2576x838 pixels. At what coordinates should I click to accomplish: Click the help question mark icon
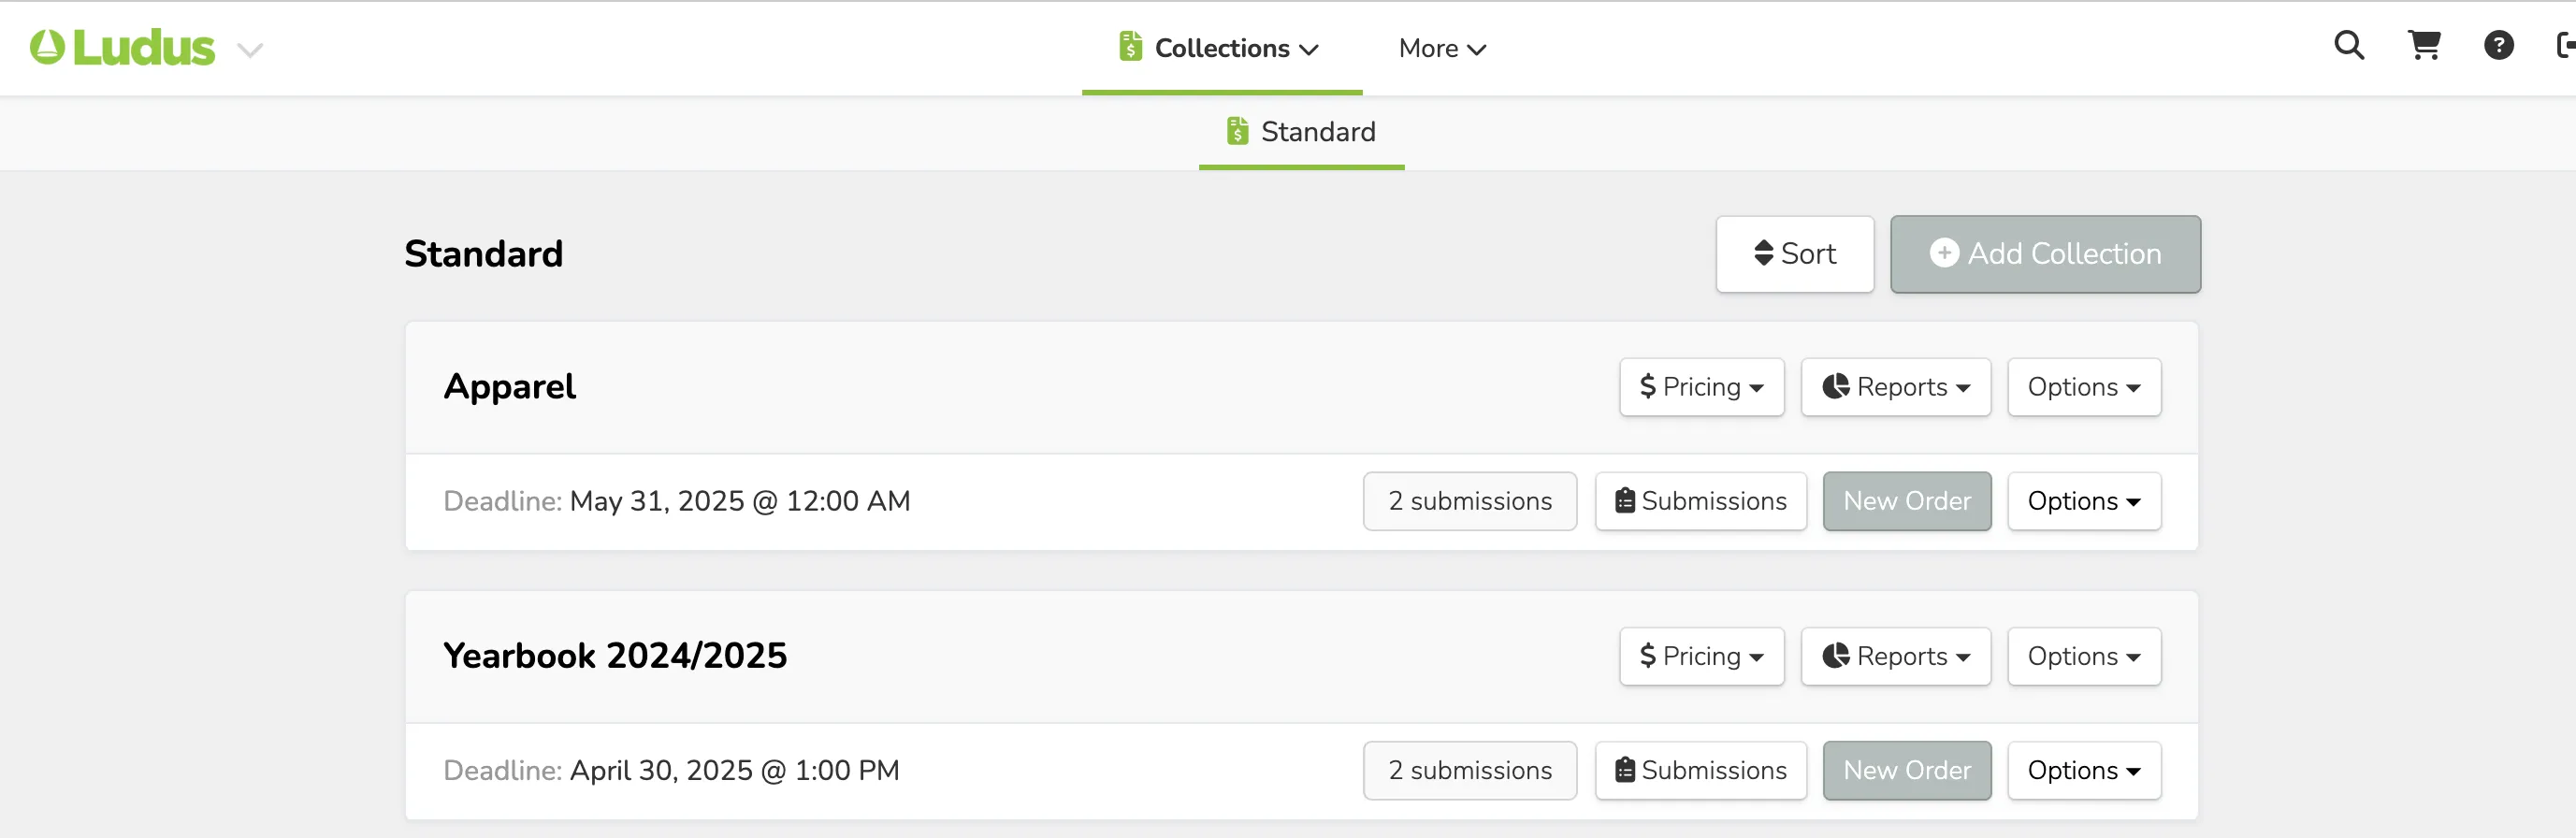(2498, 45)
